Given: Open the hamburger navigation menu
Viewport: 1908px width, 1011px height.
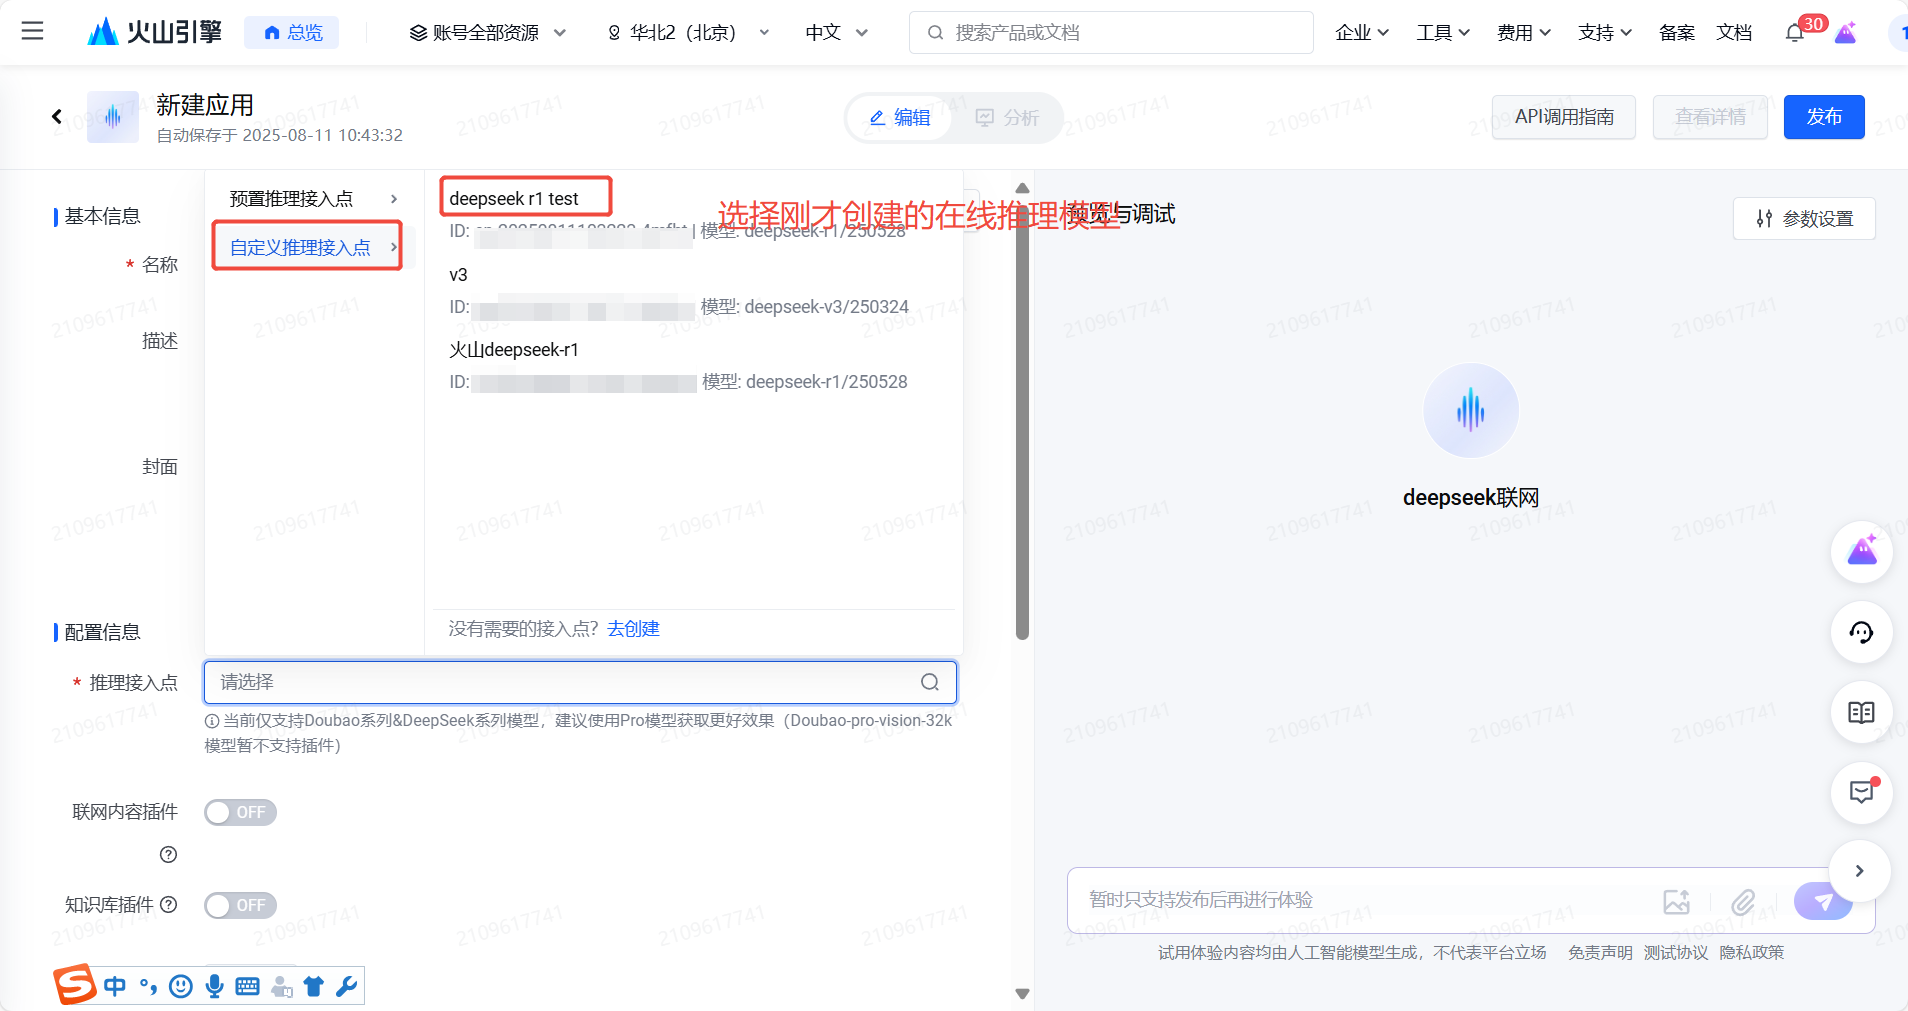Looking at the screenshot, I should [32, 31].
